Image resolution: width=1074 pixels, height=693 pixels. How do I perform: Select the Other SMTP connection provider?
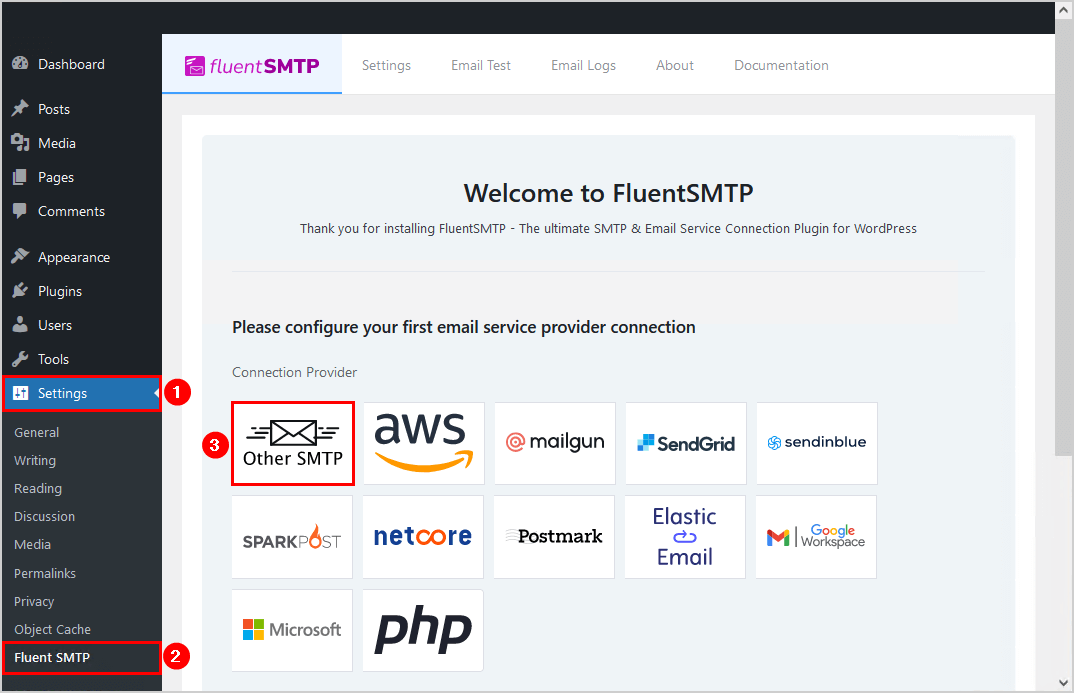pos(292,444)
